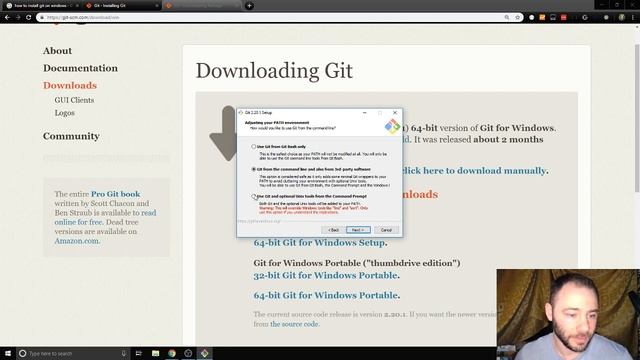This screenshot has width=640, height=360.
Task: Switch to Chrome in the taskbar
Action: pos(172,353)
